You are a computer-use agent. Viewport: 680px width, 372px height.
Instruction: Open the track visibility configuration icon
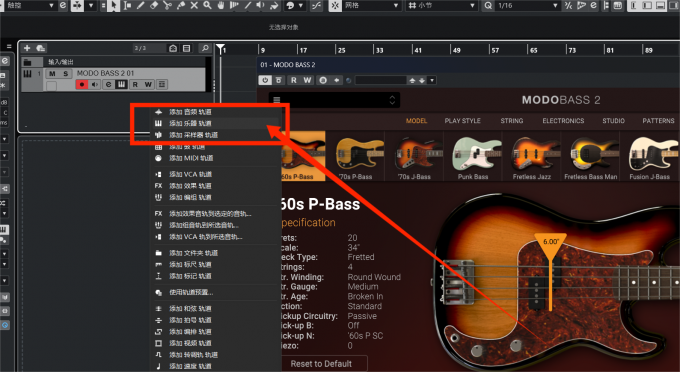pyautogui.click(x=173, y=48)
